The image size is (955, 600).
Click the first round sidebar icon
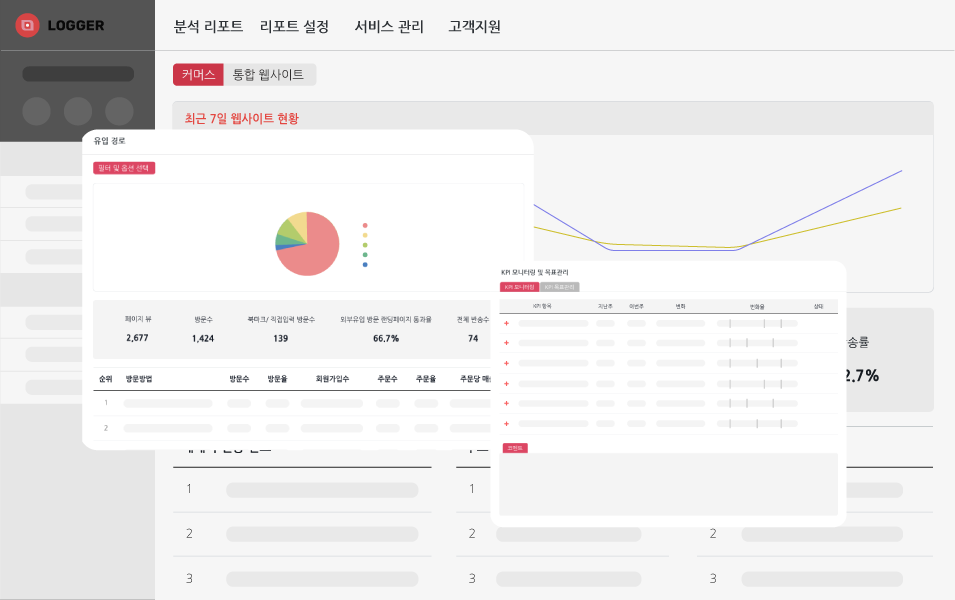(36, 111)
